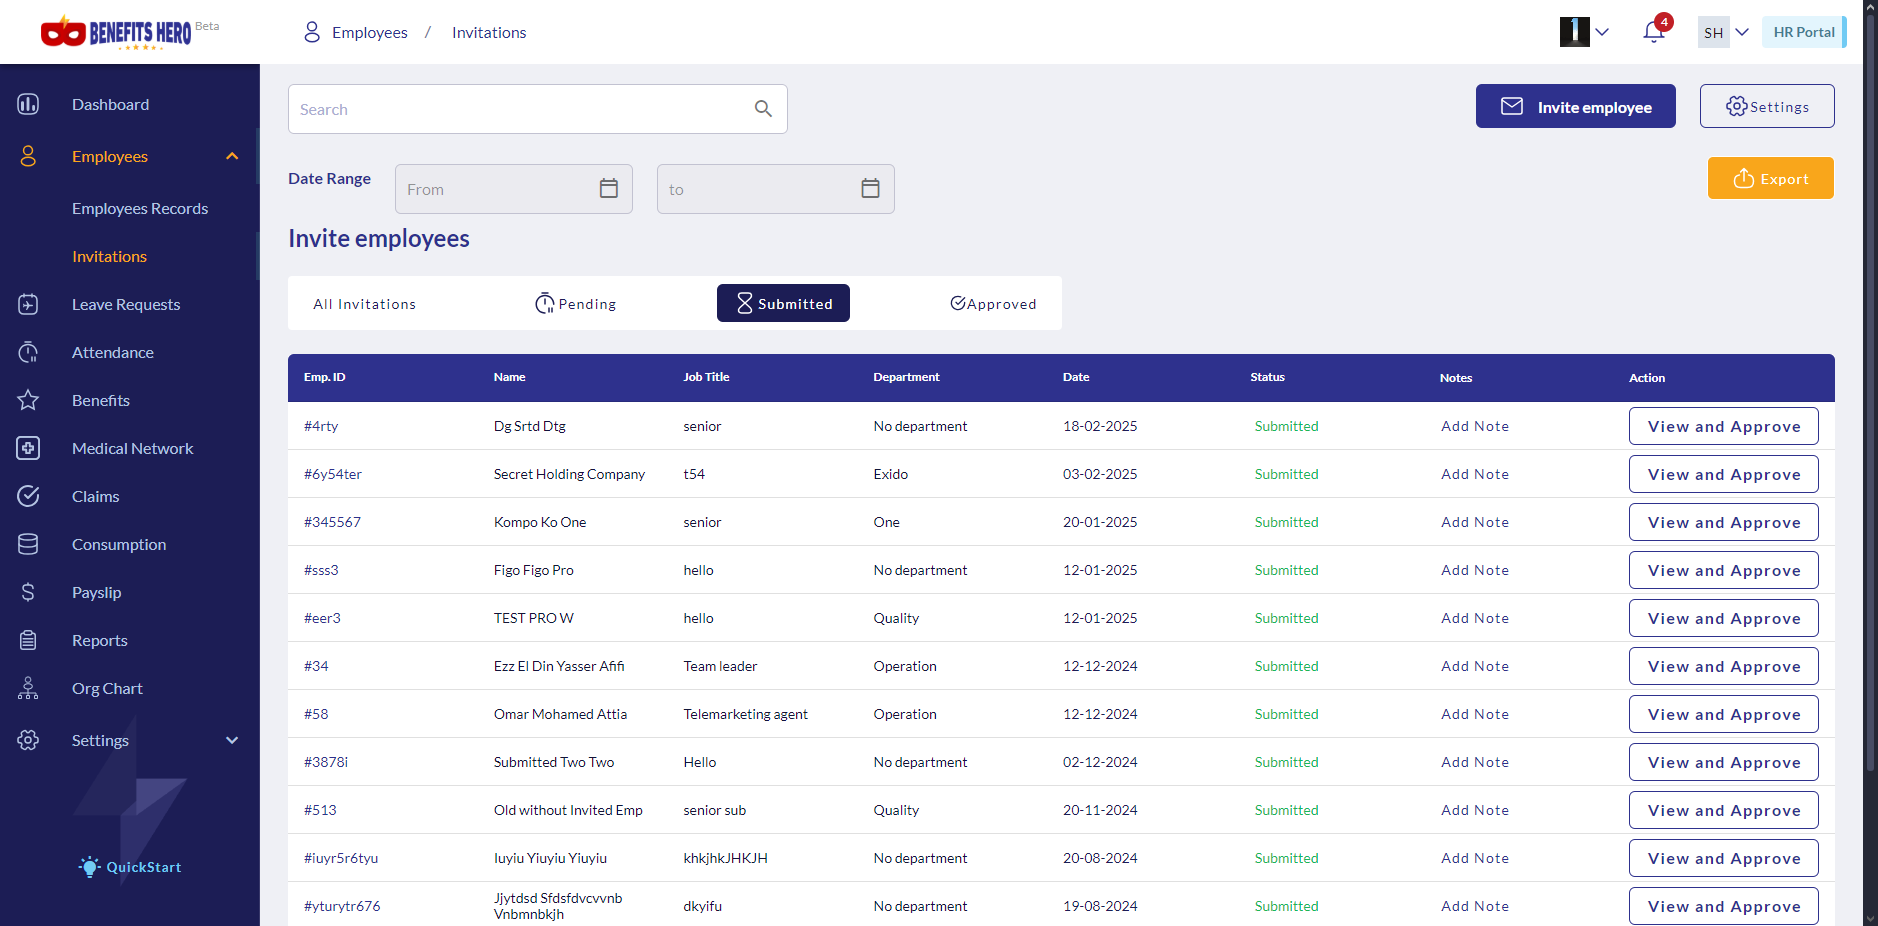
Task: Click the Org Chart sidebar icon
Action: pyautogui.click(x=28, y=688)
